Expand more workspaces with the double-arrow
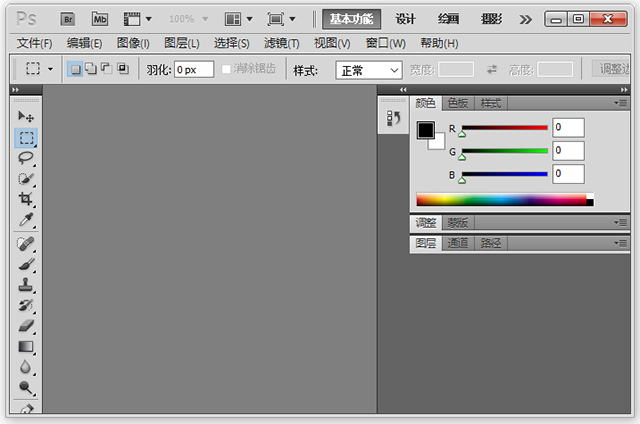 click(x=526, y=19)
